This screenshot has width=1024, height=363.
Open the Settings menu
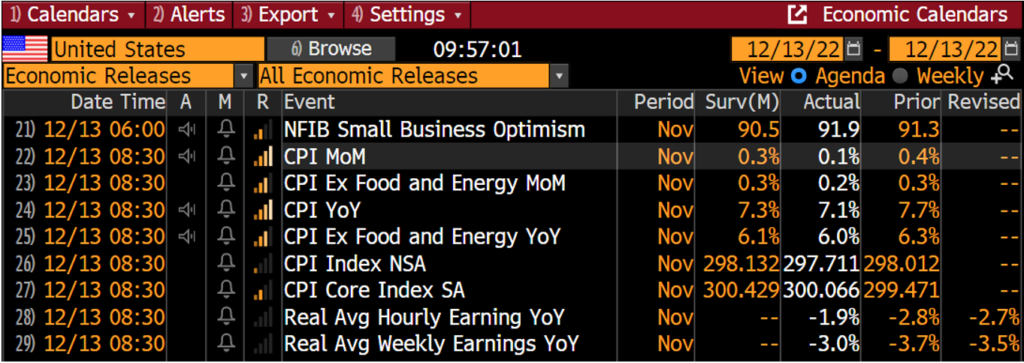pyautogui.click(x=408, y=14)
